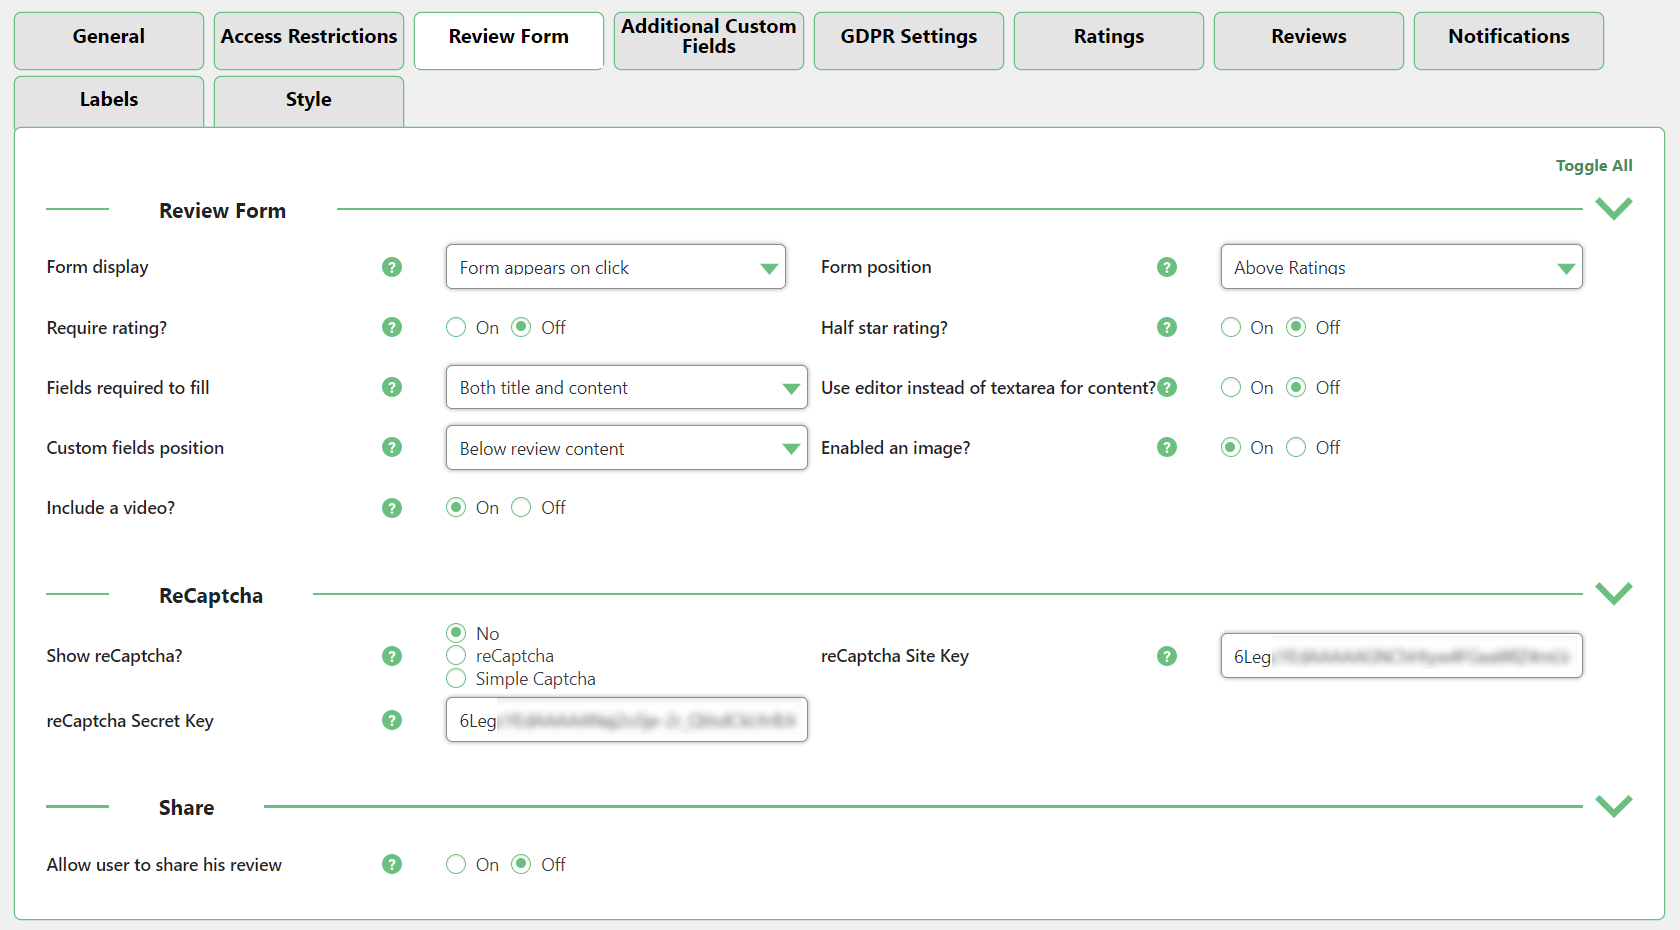Click the Toggle All link
Screen dimensions: 1680x930
[1593, 166]
